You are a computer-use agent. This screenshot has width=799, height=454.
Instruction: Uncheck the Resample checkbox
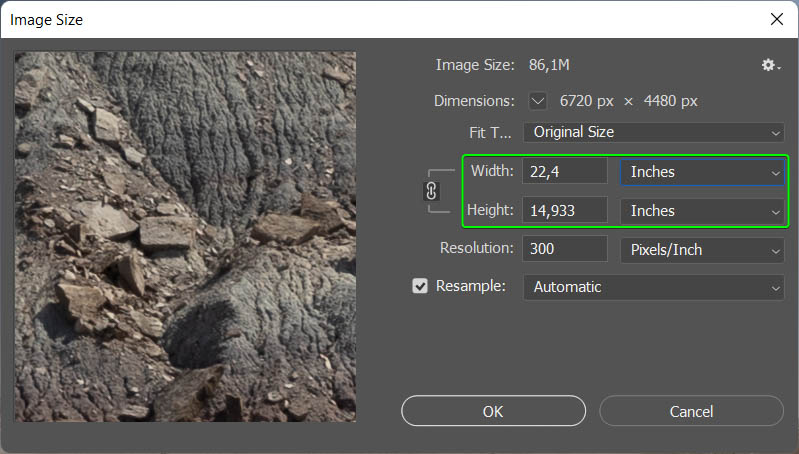[x=420, y=287]
